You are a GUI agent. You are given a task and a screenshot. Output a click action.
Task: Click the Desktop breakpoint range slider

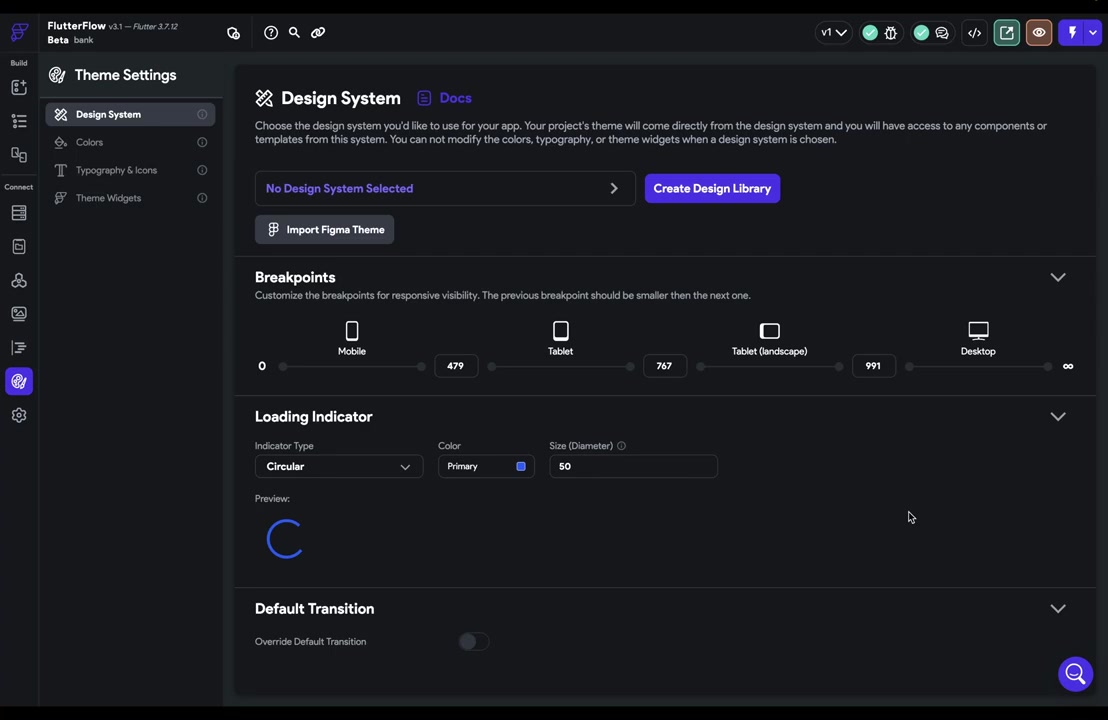(979, 367)
